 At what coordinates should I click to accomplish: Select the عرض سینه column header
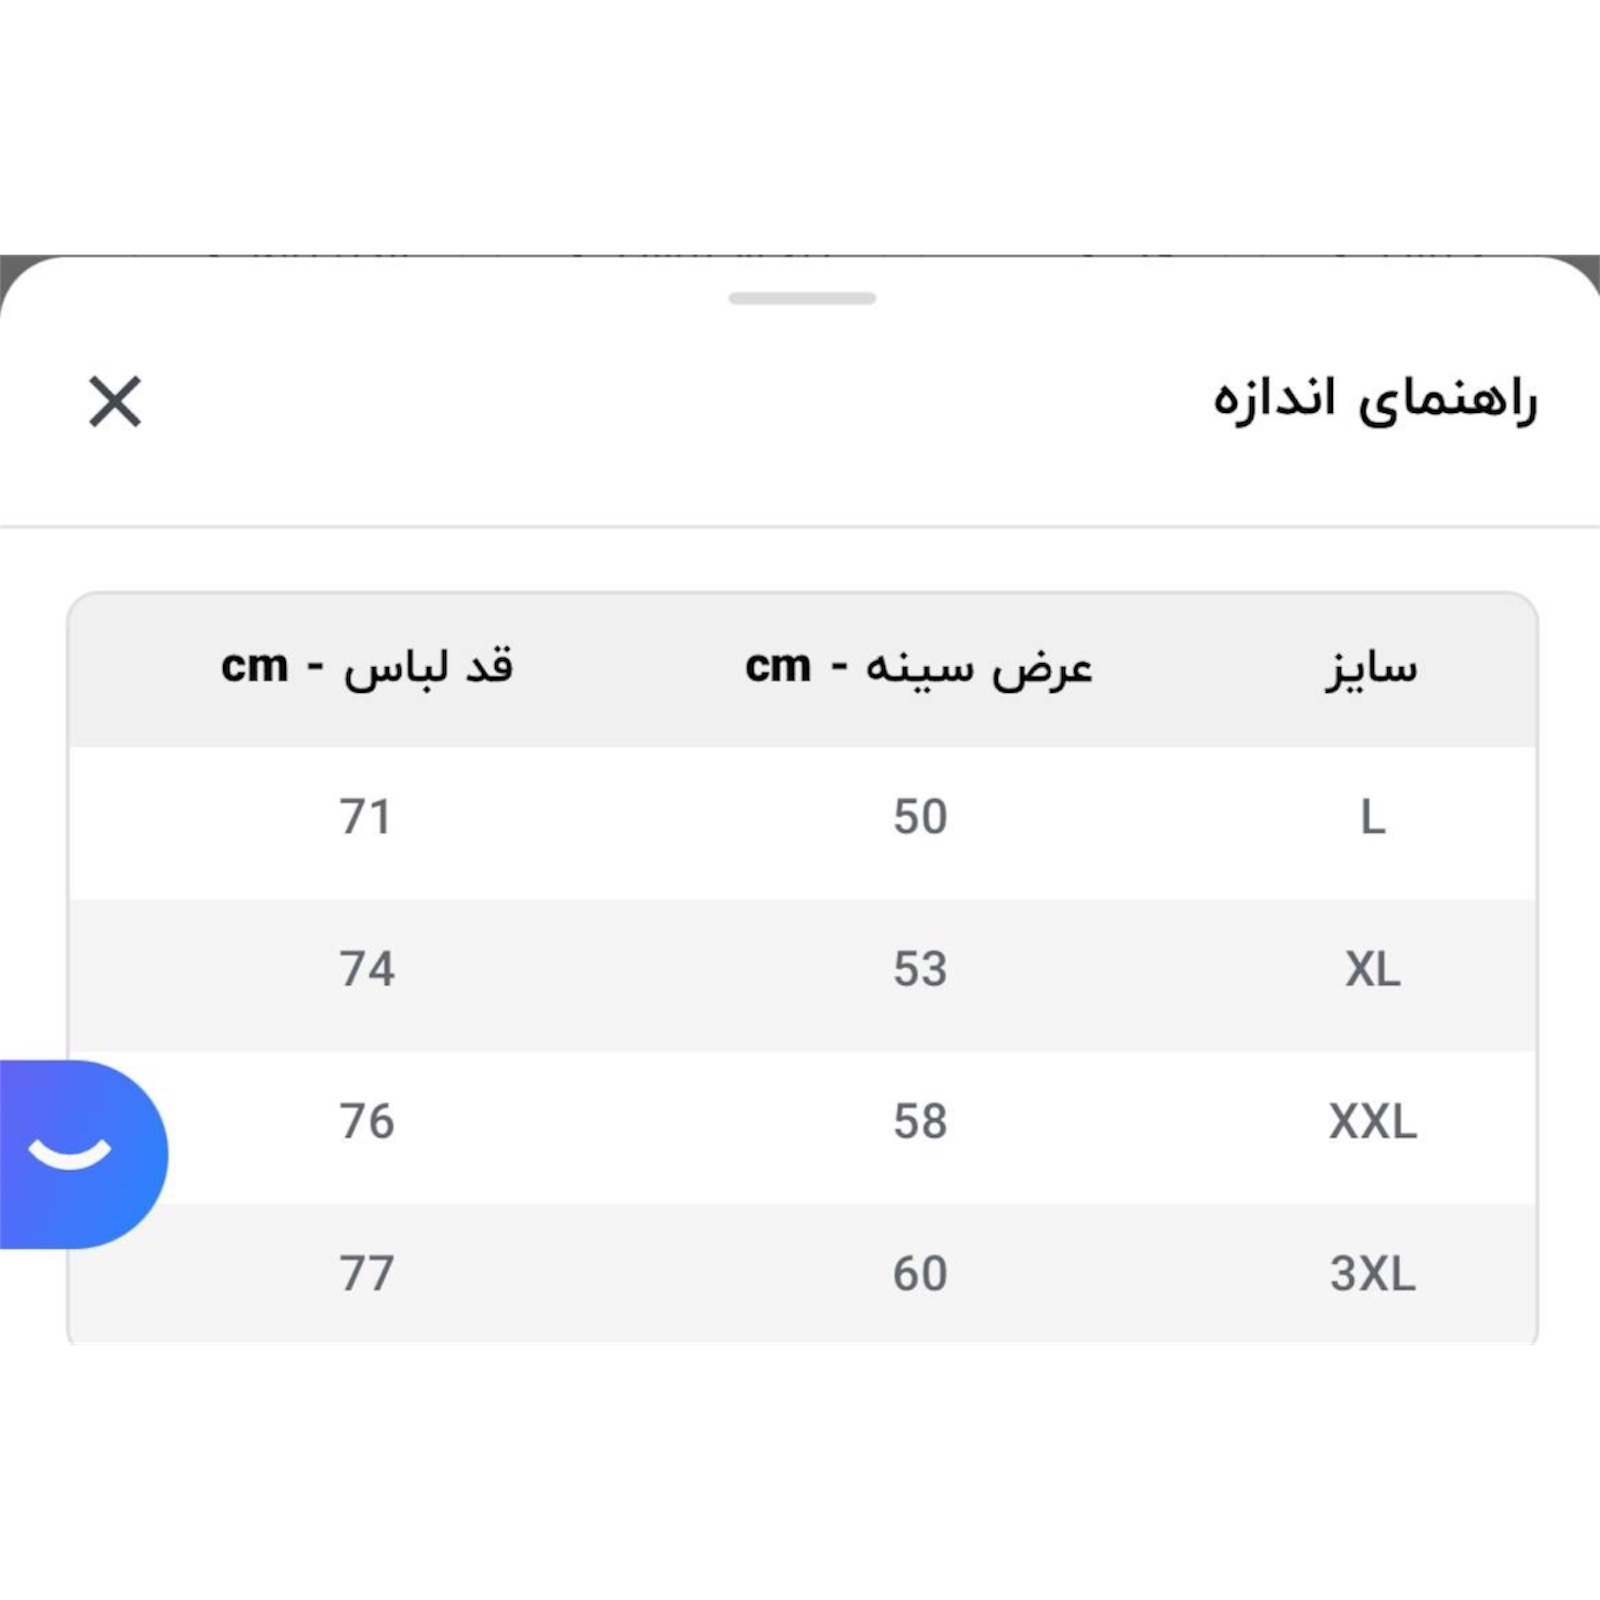[919, 668]
